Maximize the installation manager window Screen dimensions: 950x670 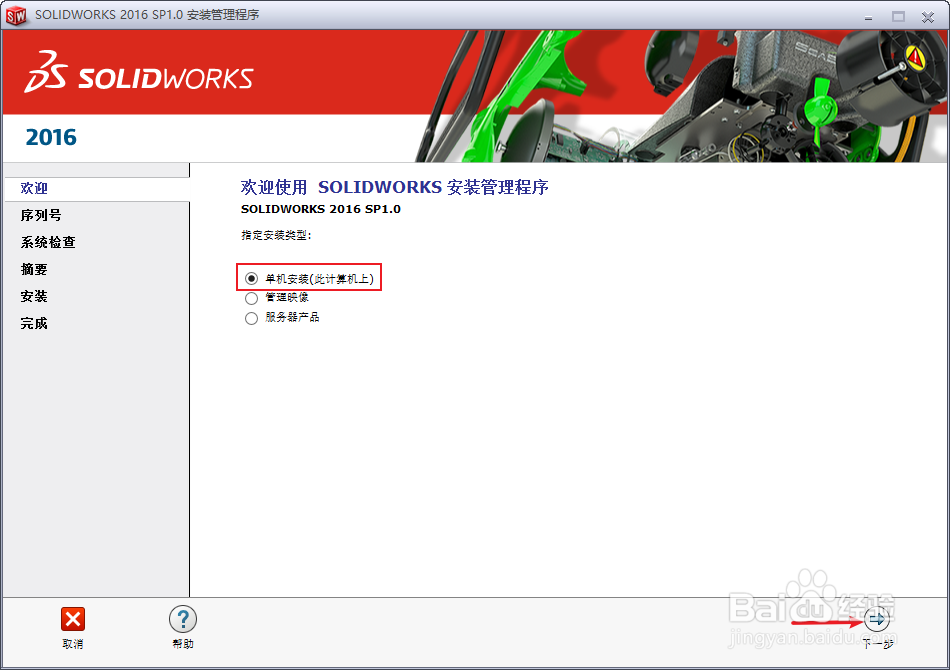899,17
